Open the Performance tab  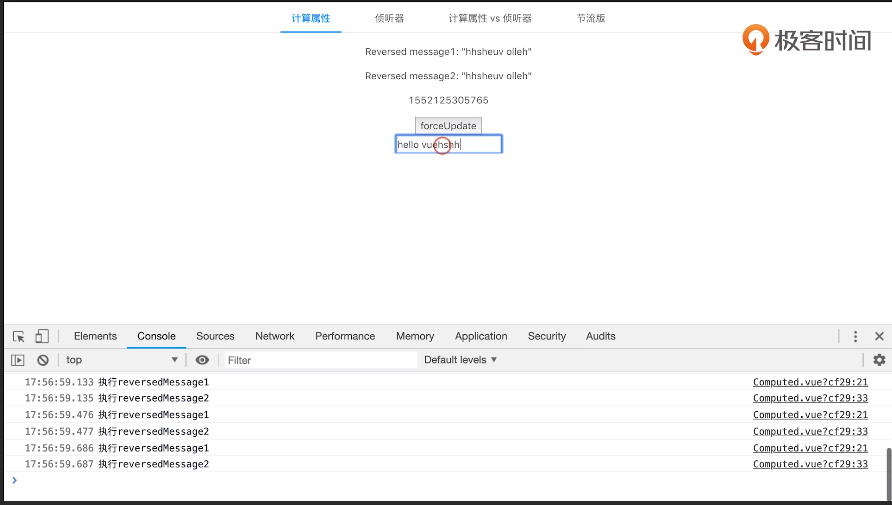[345, 336]
